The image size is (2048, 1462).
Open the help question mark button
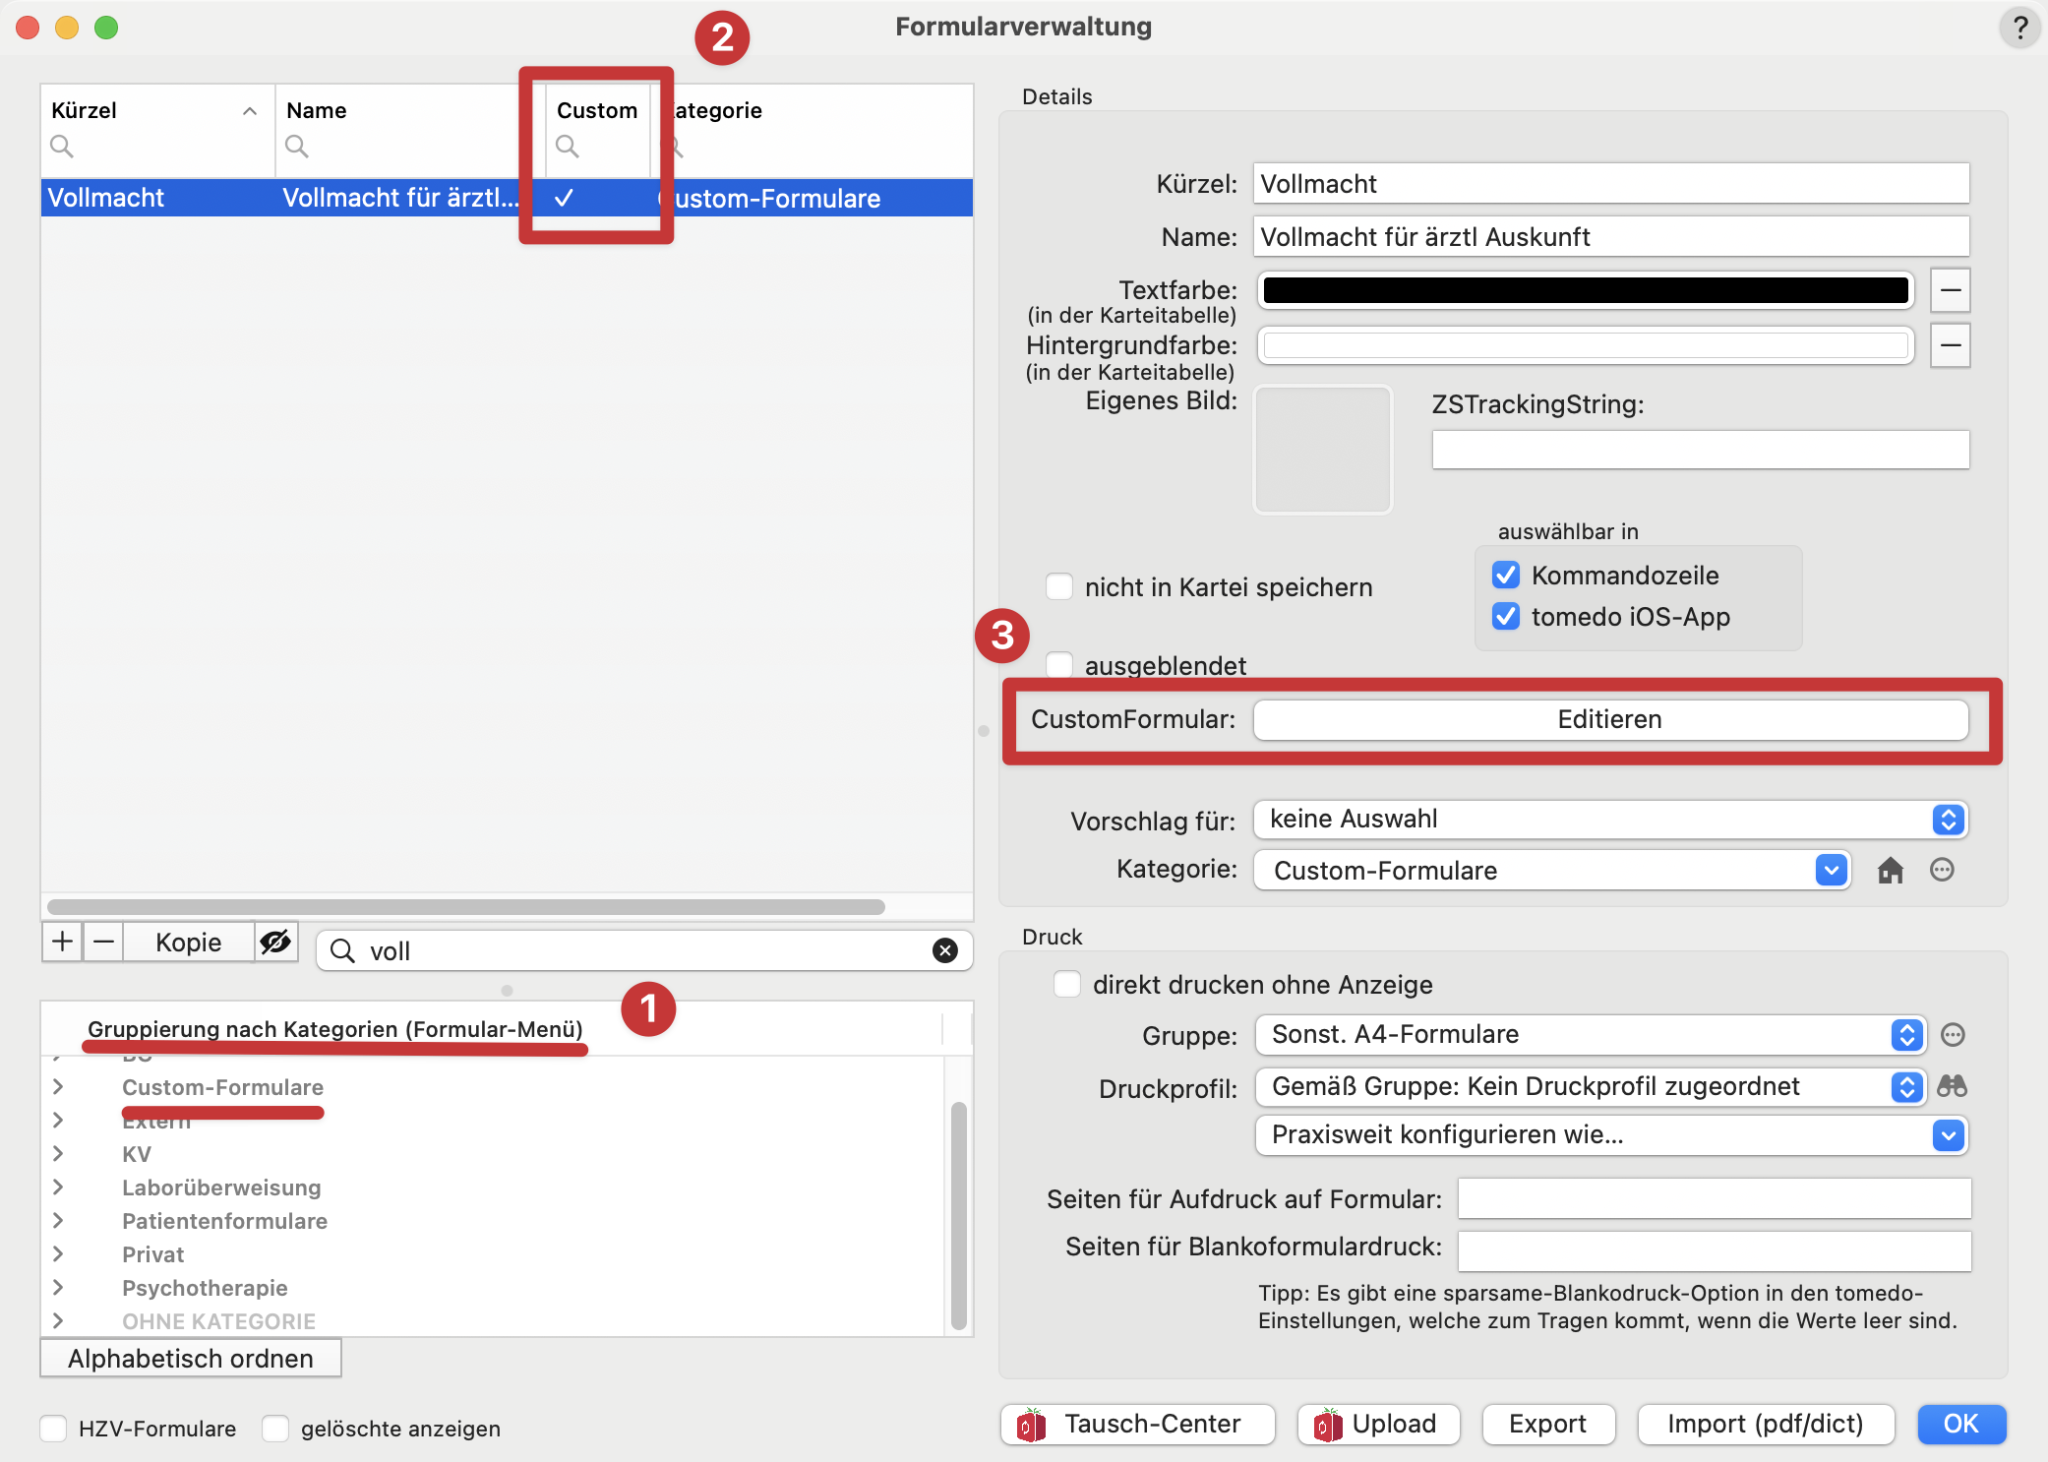[x=2019, y=28]
